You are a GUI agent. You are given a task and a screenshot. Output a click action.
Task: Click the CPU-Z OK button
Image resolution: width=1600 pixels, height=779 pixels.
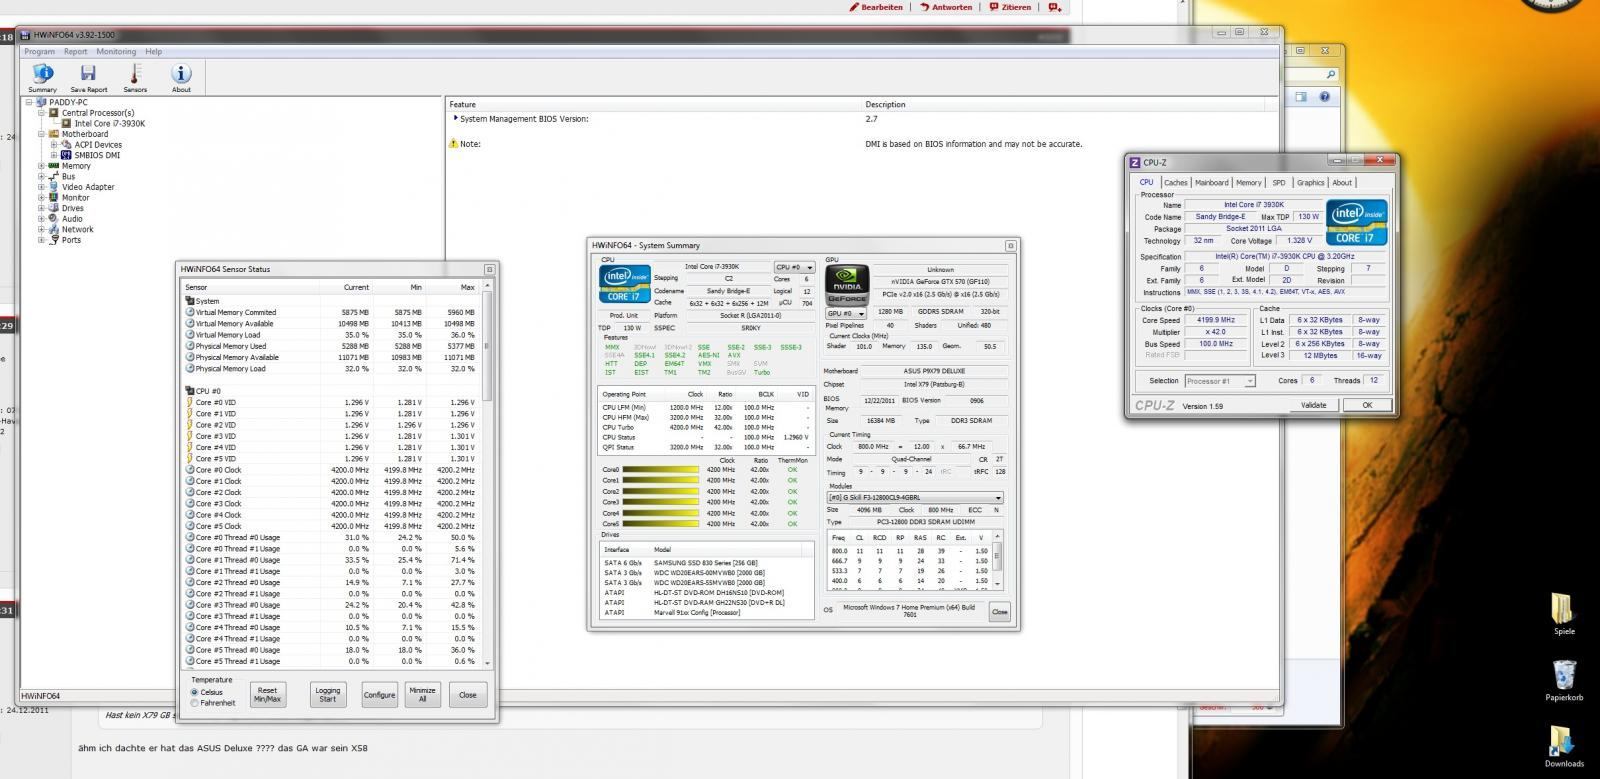[x=1367, y=405]
